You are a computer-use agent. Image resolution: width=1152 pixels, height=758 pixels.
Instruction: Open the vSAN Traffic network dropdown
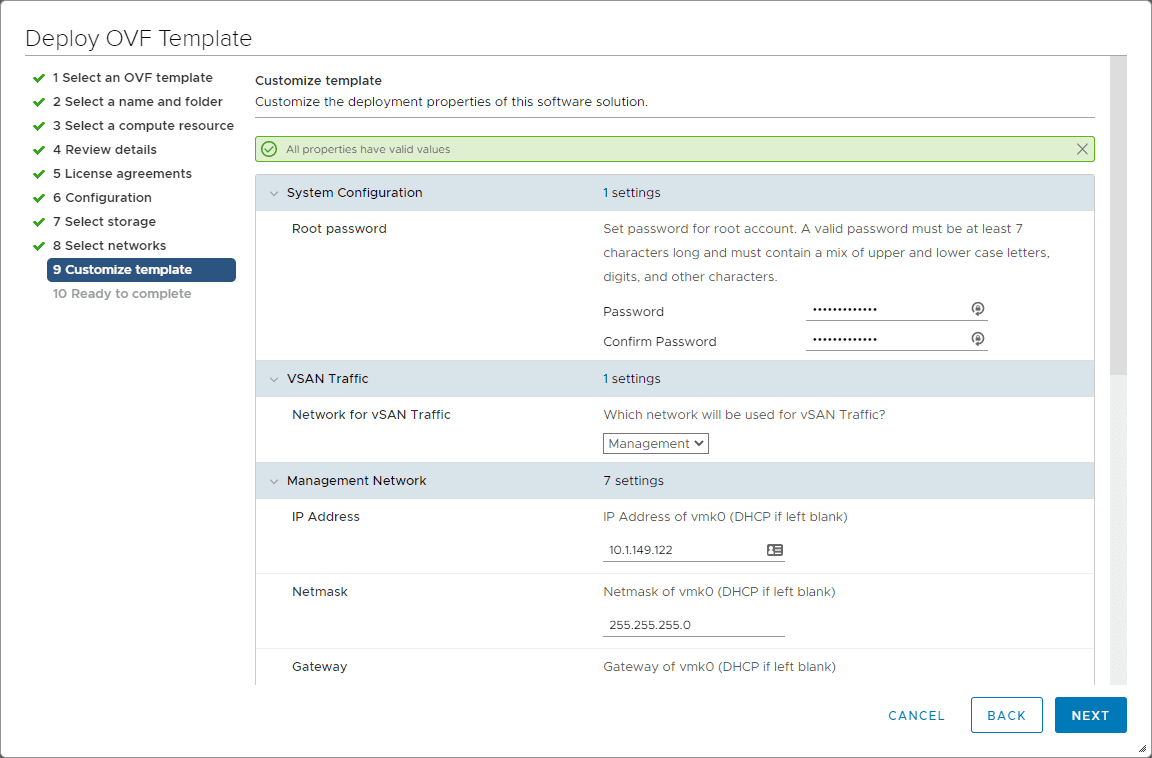pos(656,443)
